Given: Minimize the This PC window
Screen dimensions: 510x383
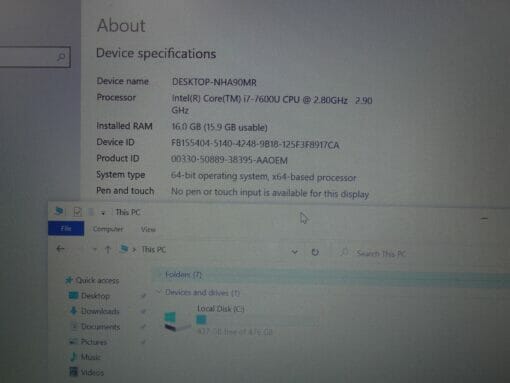Looking at the screenshot, I should tap(484, 219).
